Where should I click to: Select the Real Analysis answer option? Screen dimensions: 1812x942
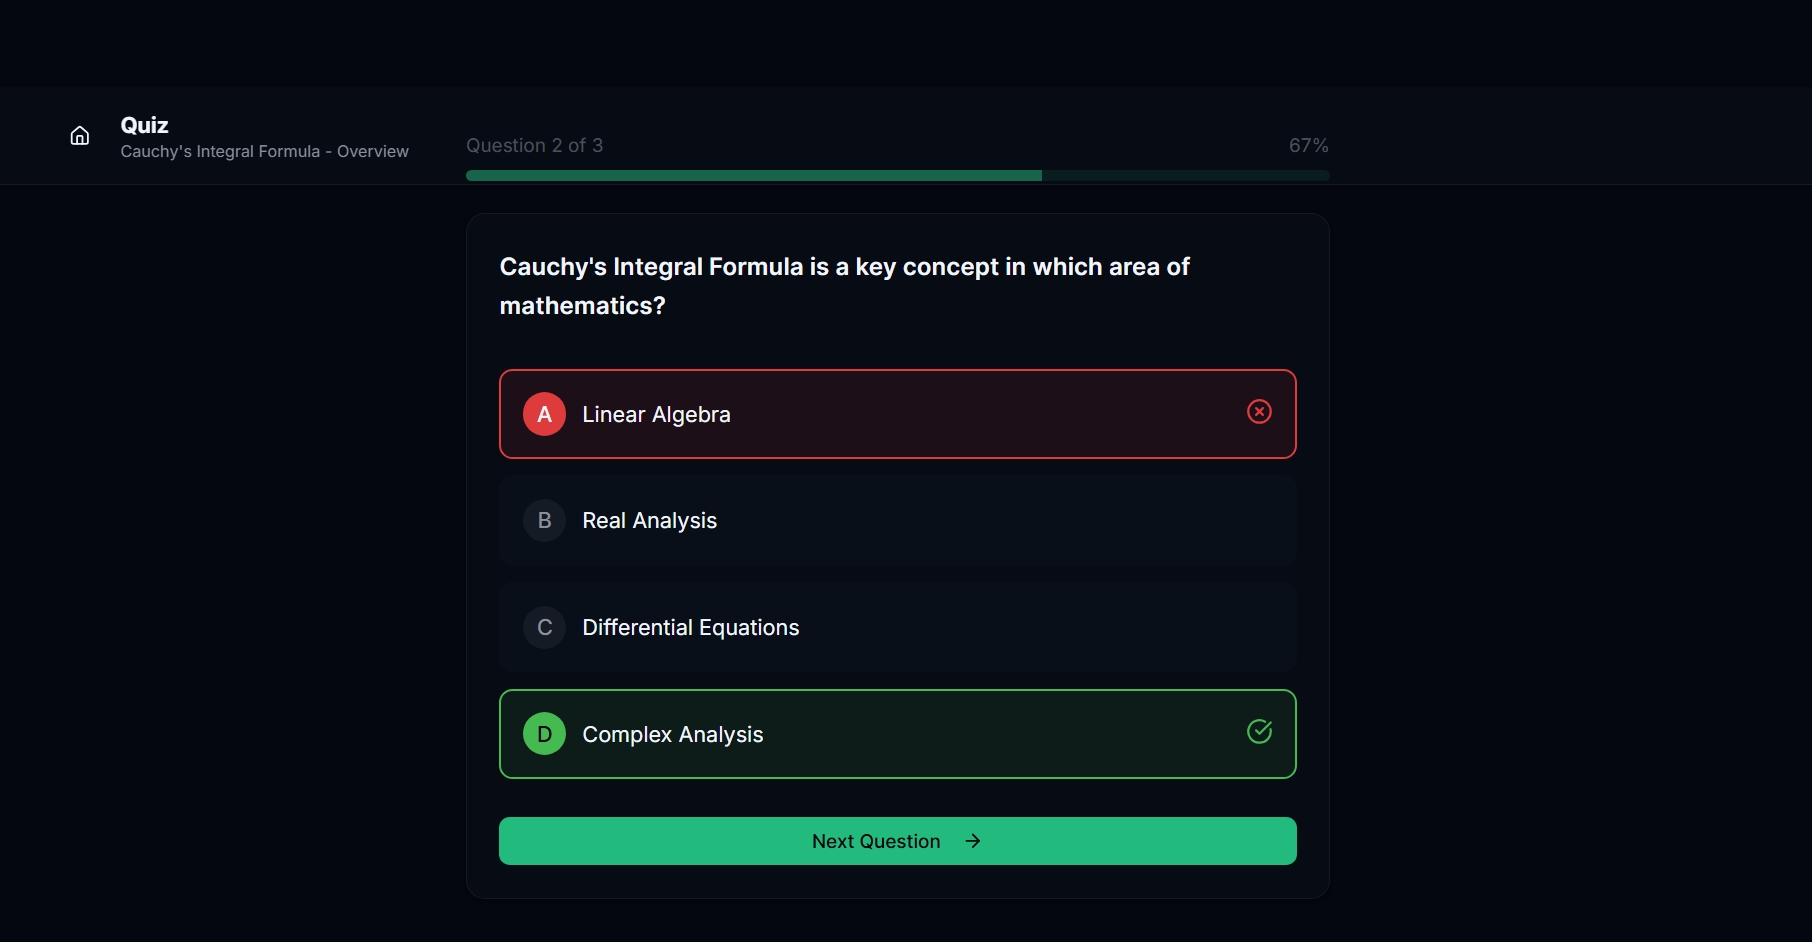coord(898,520)
